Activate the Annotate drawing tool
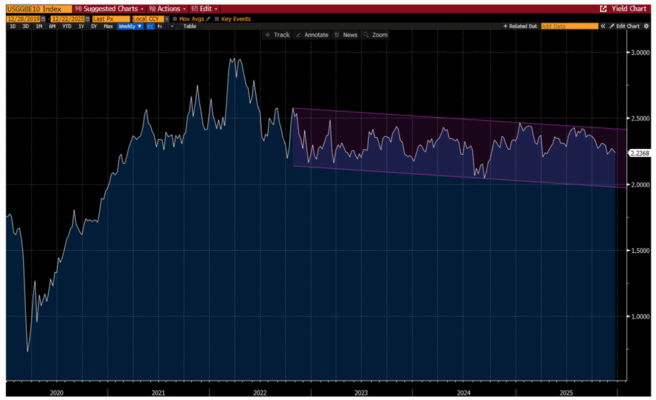The image size is (656, 400). pos(312,35)
